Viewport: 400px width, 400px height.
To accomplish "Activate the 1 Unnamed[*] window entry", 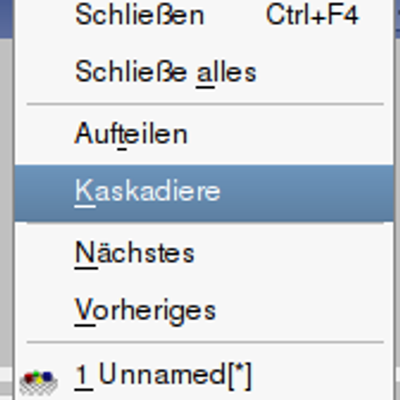I will point(204,375).
